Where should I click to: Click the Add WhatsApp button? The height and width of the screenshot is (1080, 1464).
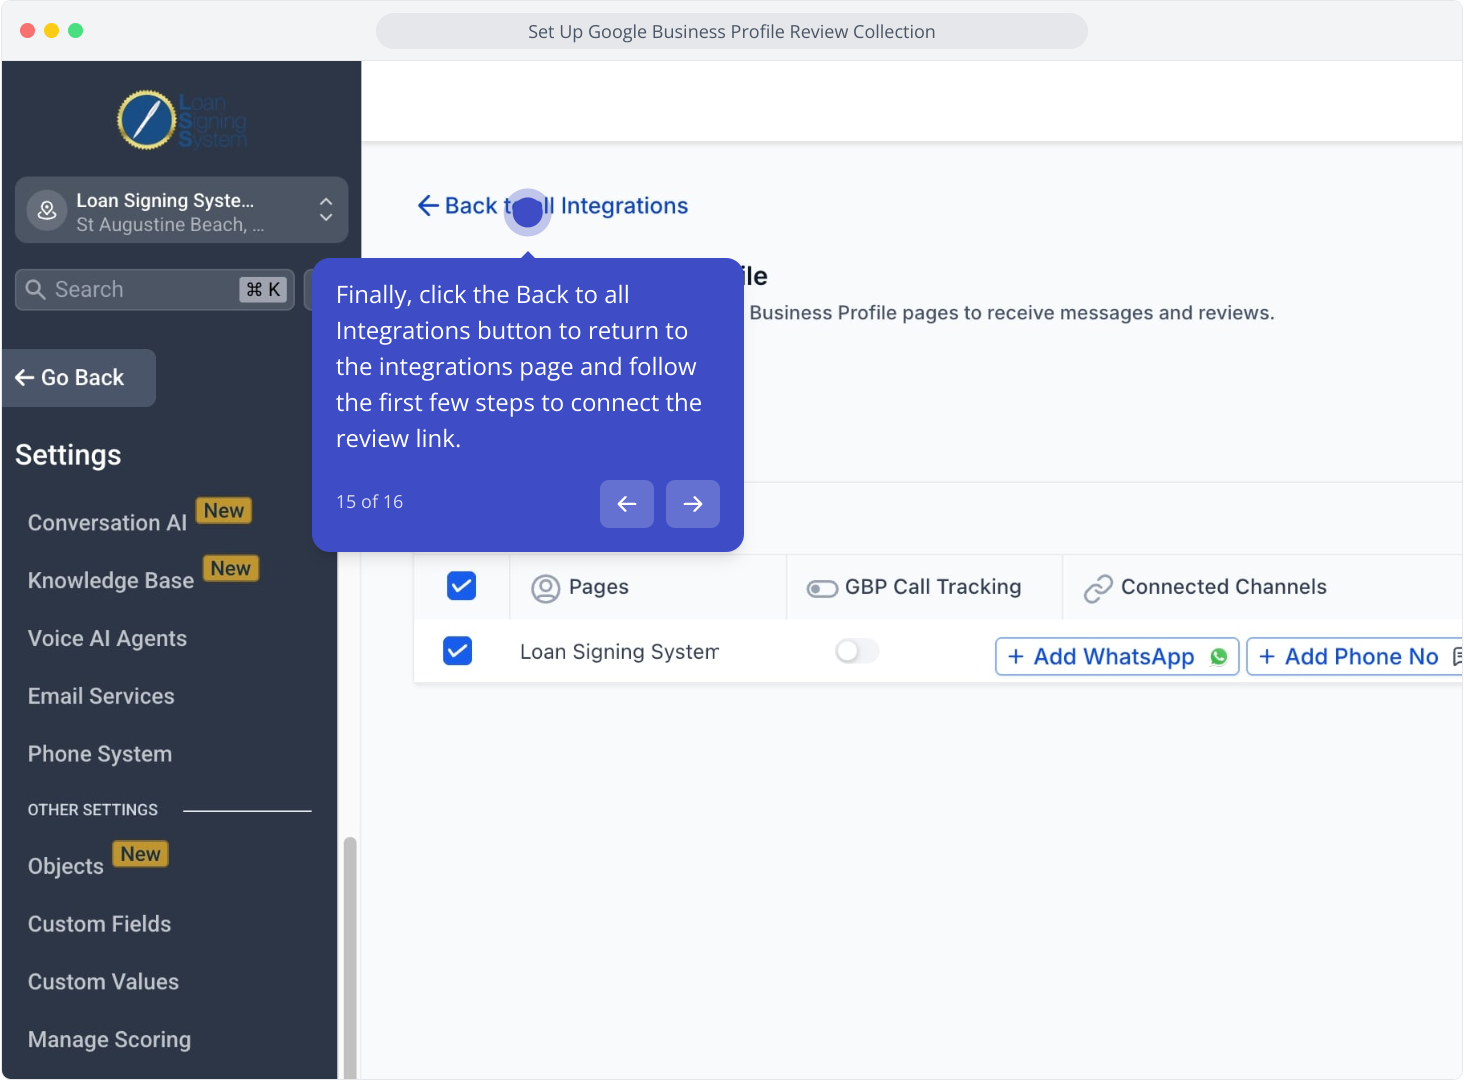(1117, 657)
